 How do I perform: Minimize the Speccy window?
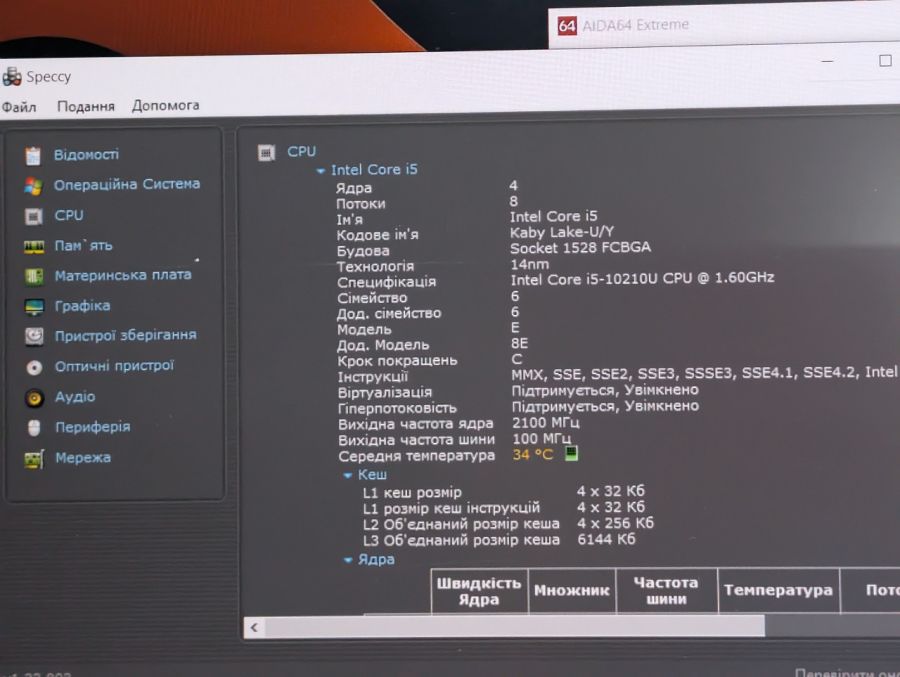[x=827, y=60]
